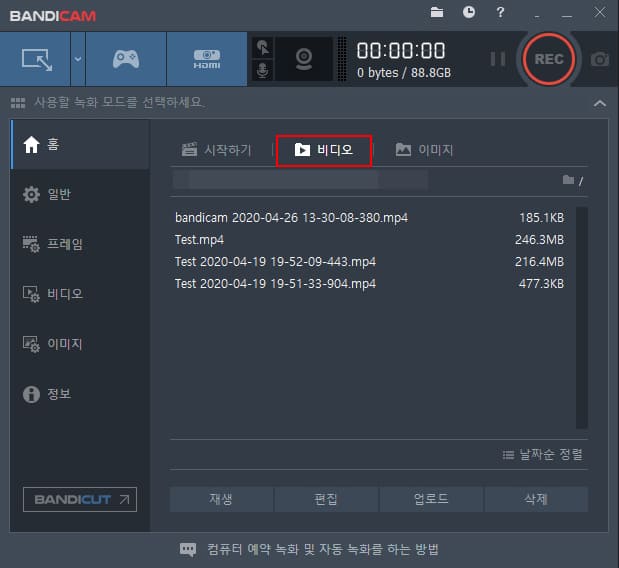Click the 477.3KB file size
Screen dimensions: 619x568
point(542,284)
